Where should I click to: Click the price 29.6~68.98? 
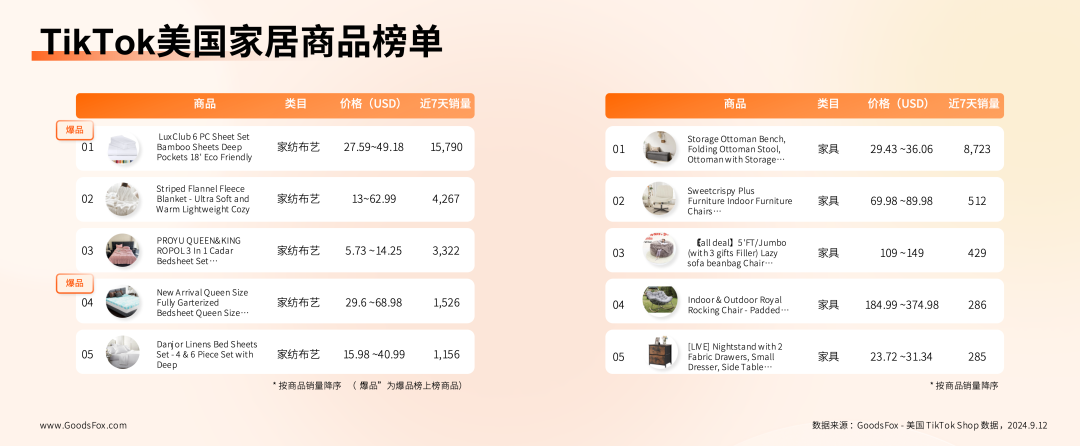[373, 302]
